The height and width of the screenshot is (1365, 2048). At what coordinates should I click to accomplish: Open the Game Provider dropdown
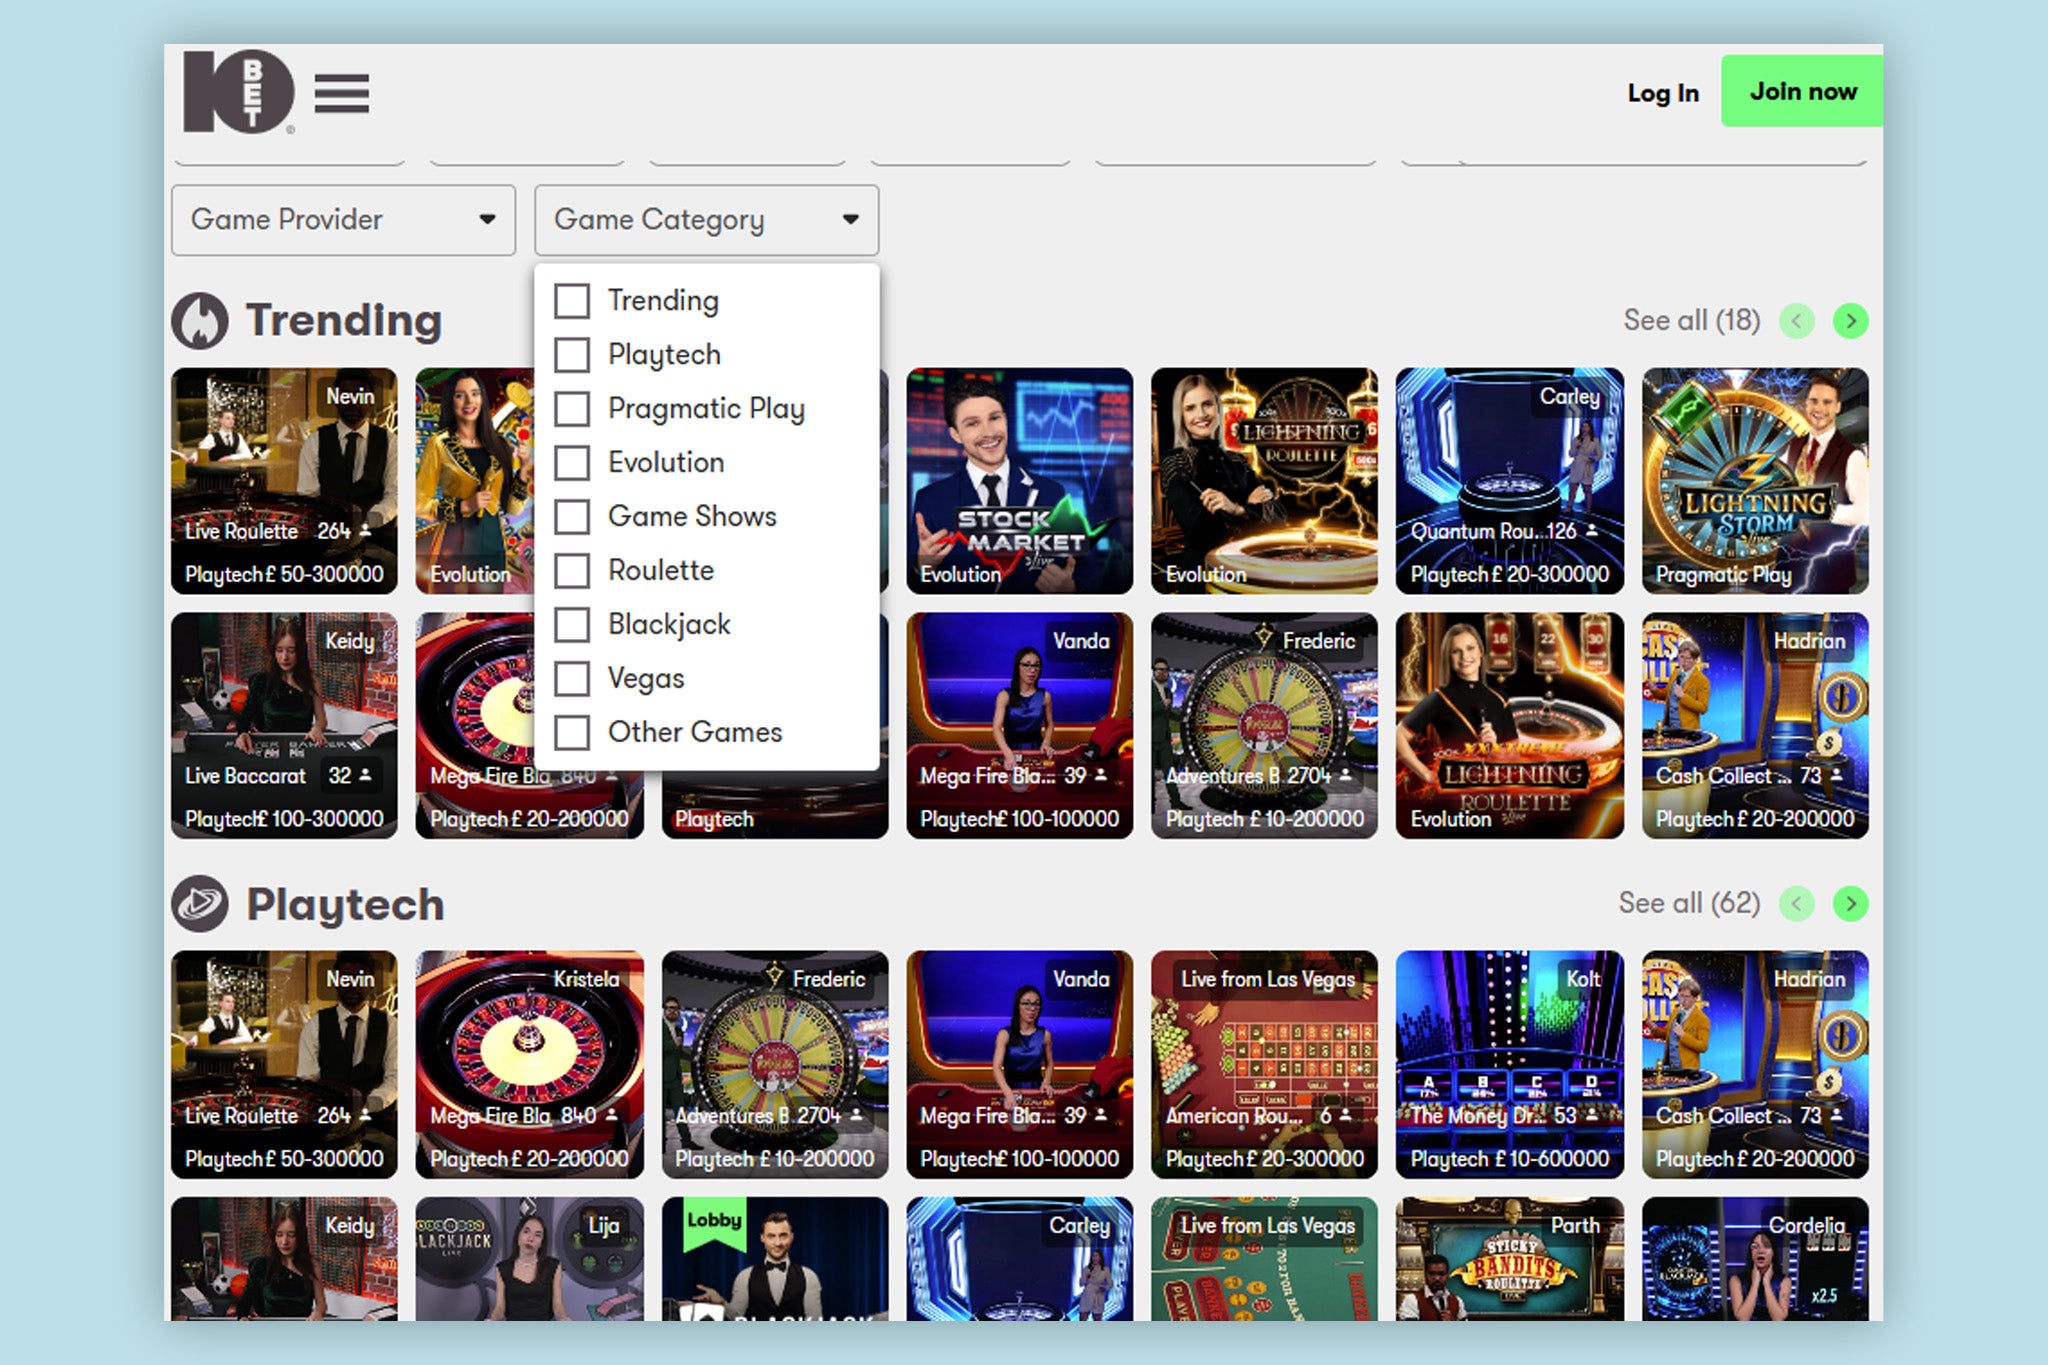343,219
